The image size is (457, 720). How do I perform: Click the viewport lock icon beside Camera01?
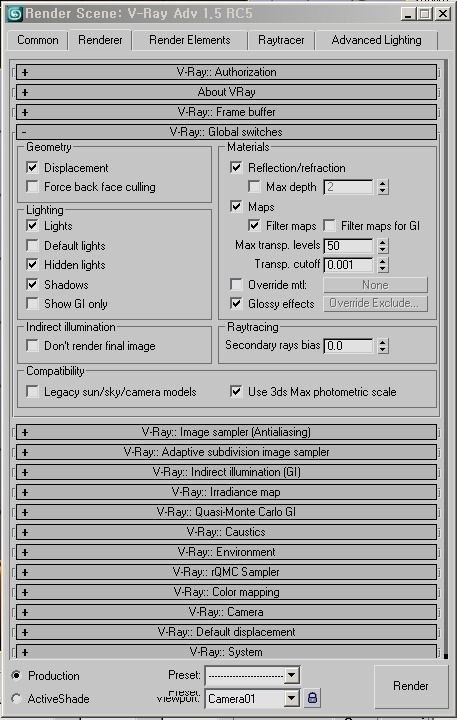coord(312,698)
